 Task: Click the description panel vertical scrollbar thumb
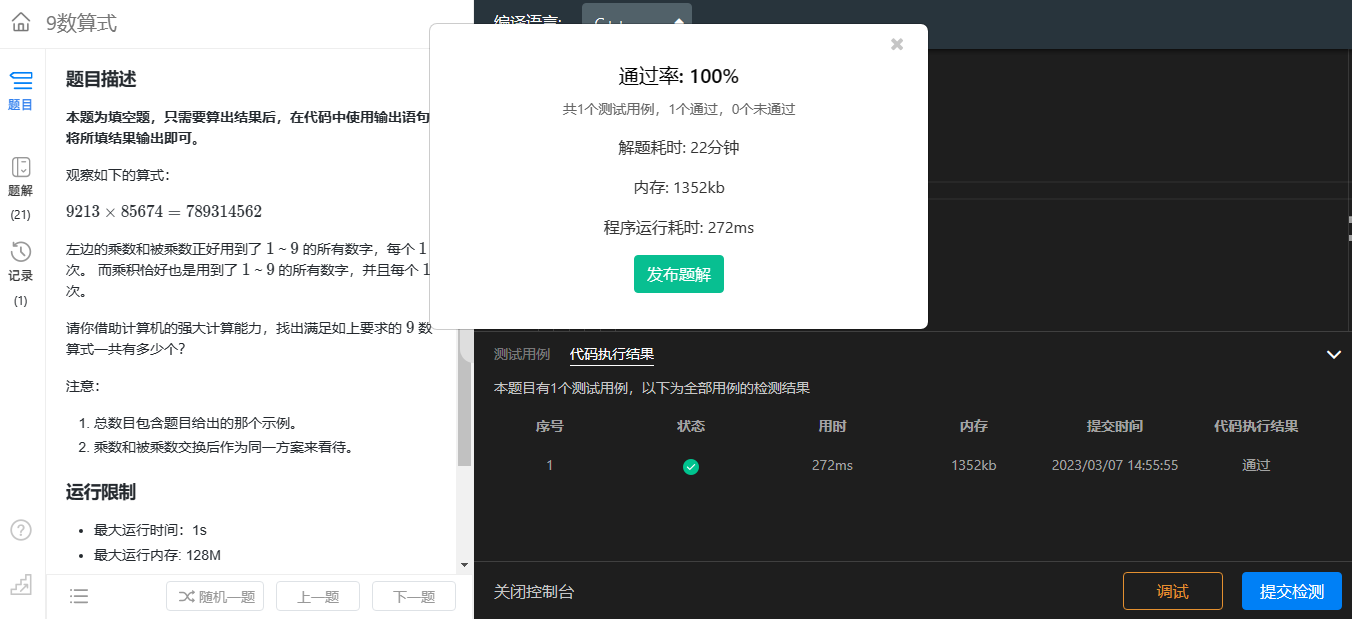pos(464,398)
